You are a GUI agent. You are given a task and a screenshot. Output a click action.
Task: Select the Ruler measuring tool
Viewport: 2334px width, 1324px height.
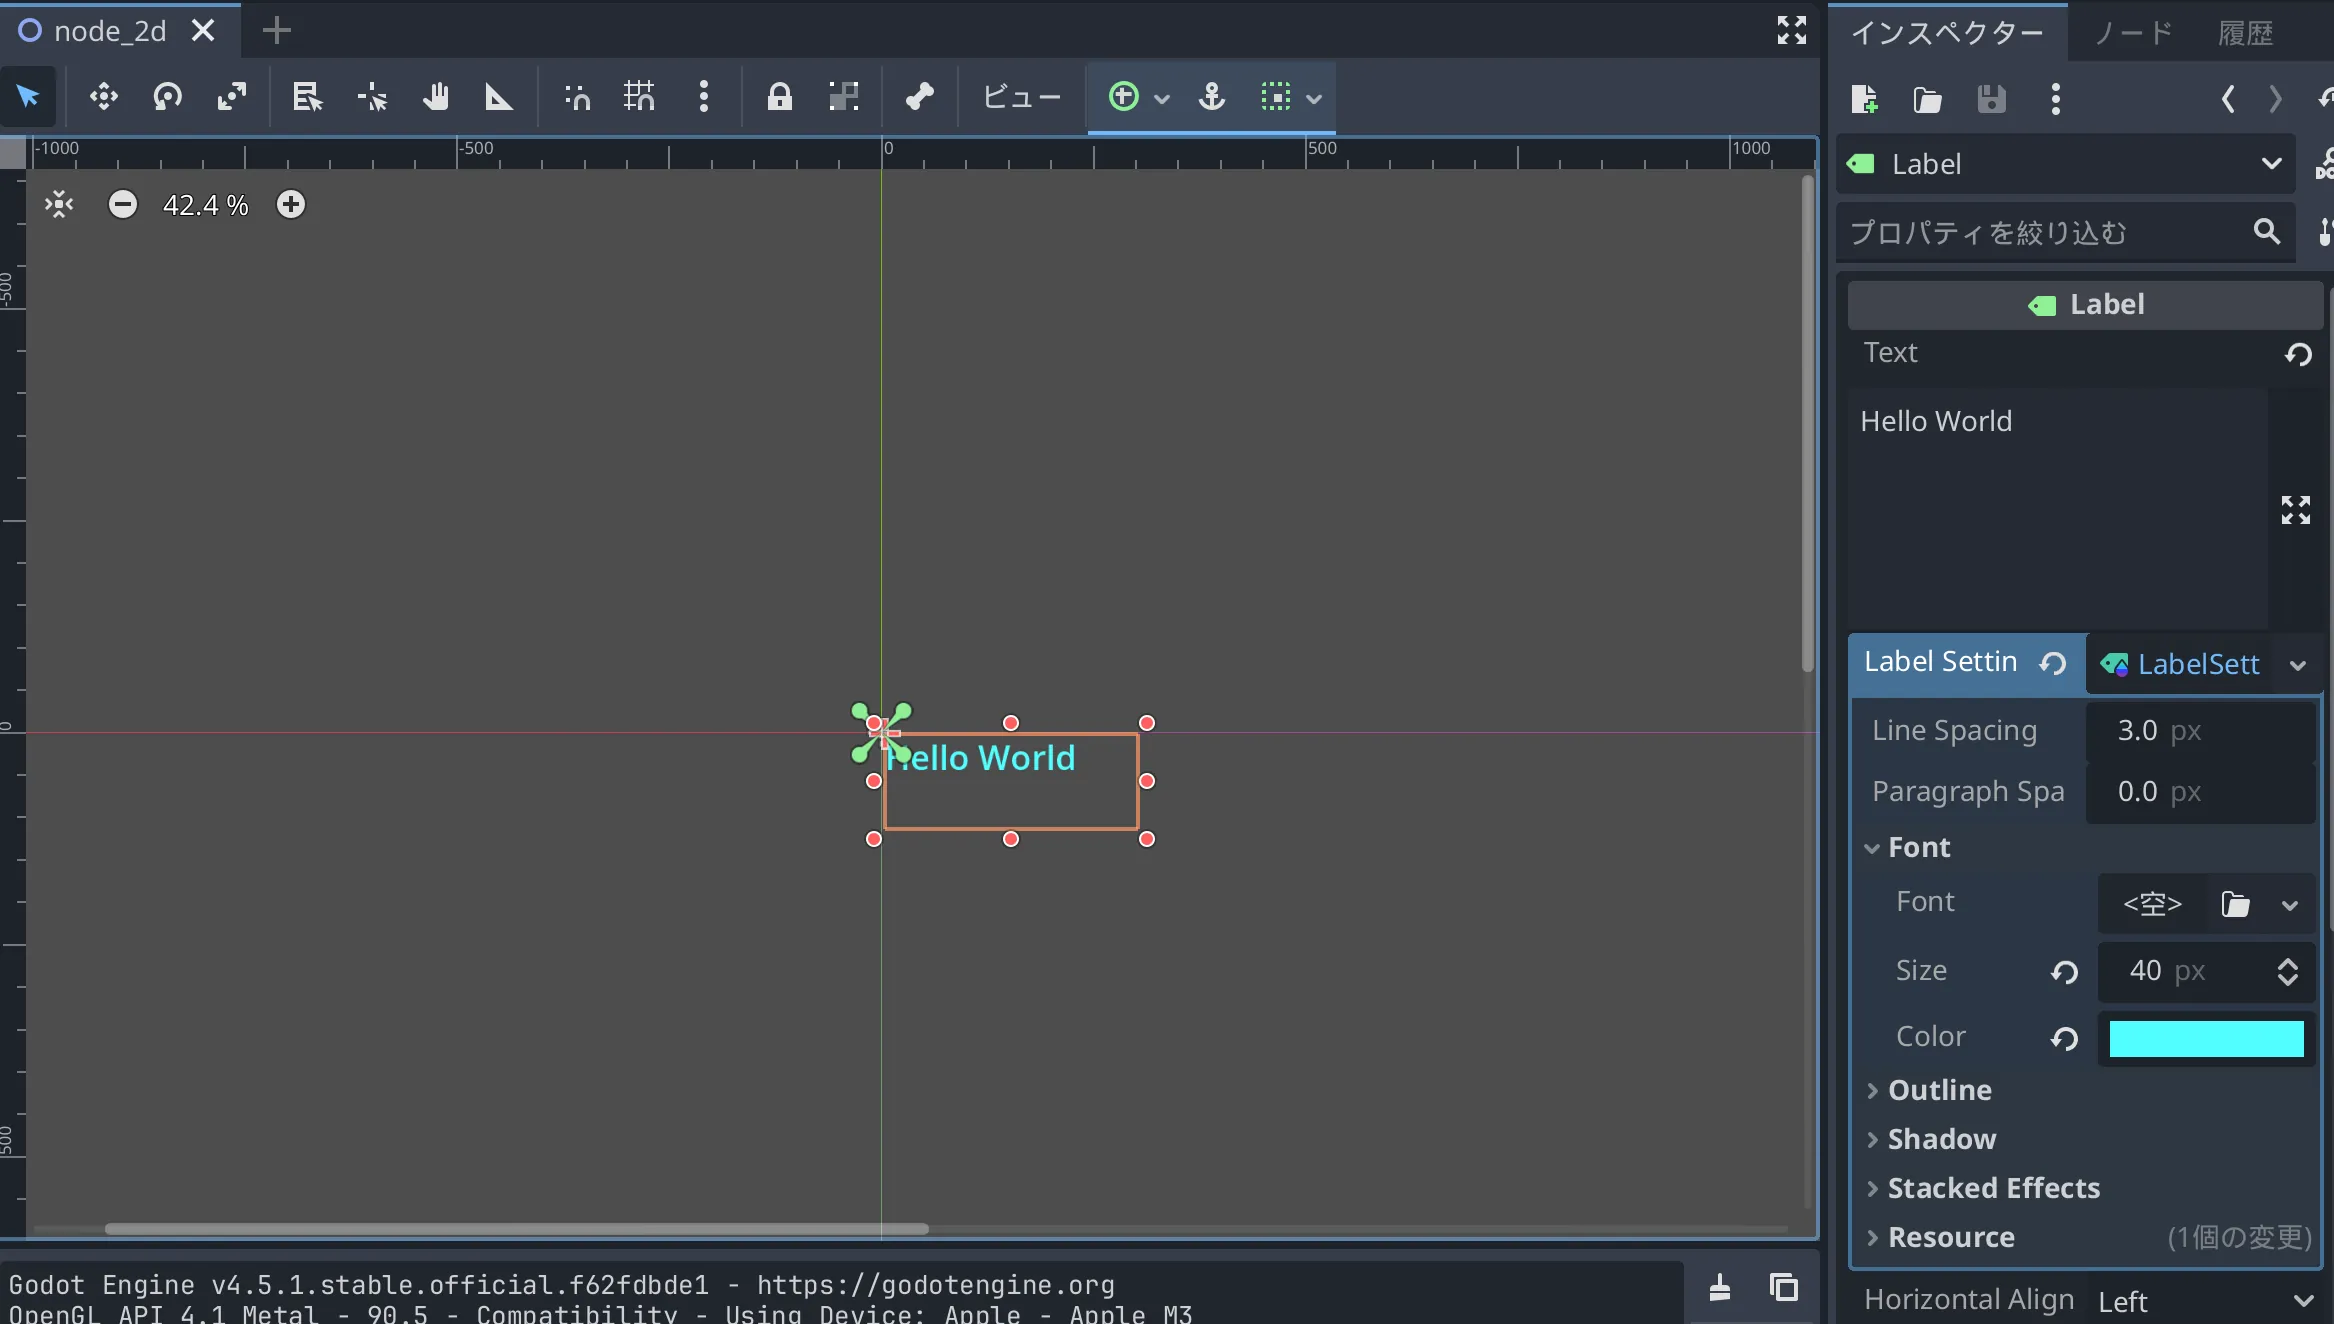coord(498,97)
